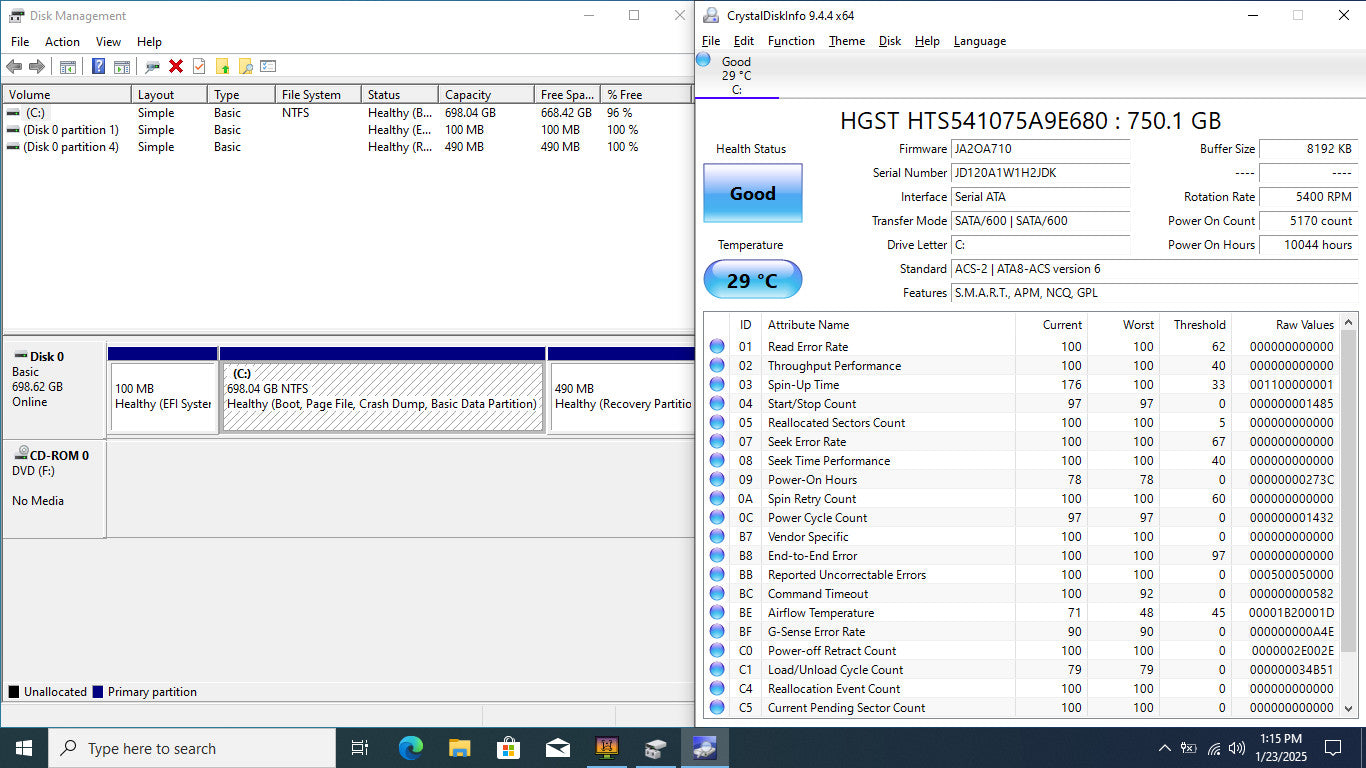Sort volumes by the Capacity column header
The height and width of the screenshot is (768, 1366).
[486, 95]
